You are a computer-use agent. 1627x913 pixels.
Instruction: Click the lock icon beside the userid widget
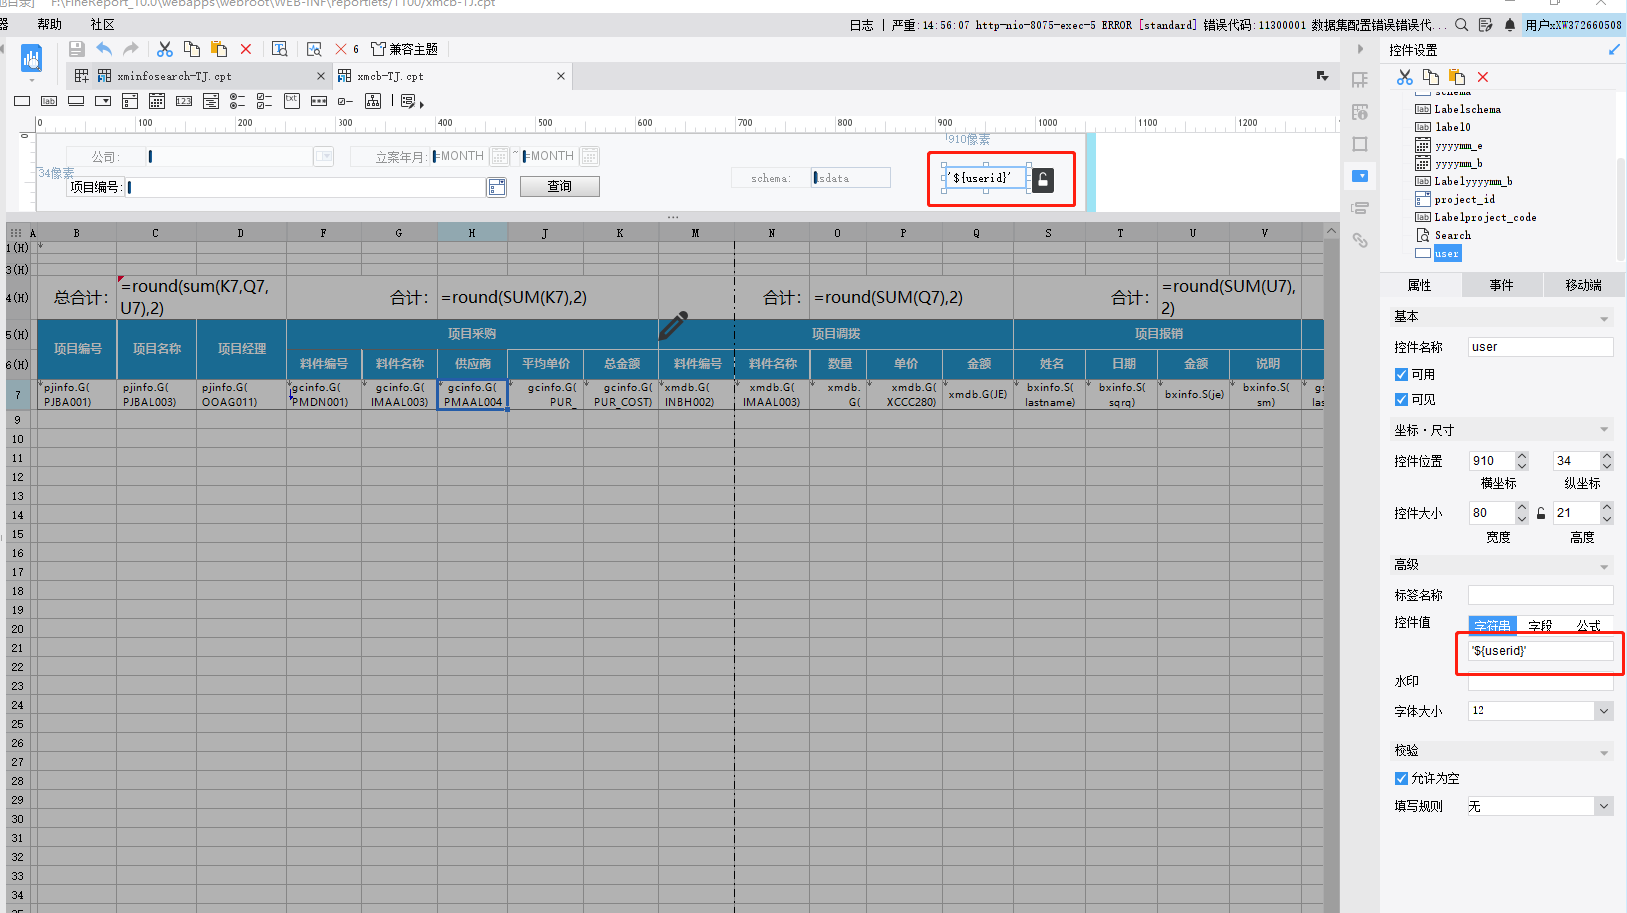coord(1043,179)
